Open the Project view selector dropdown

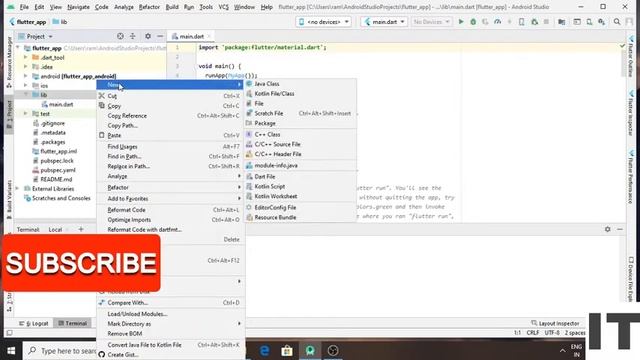coord(36,36)
